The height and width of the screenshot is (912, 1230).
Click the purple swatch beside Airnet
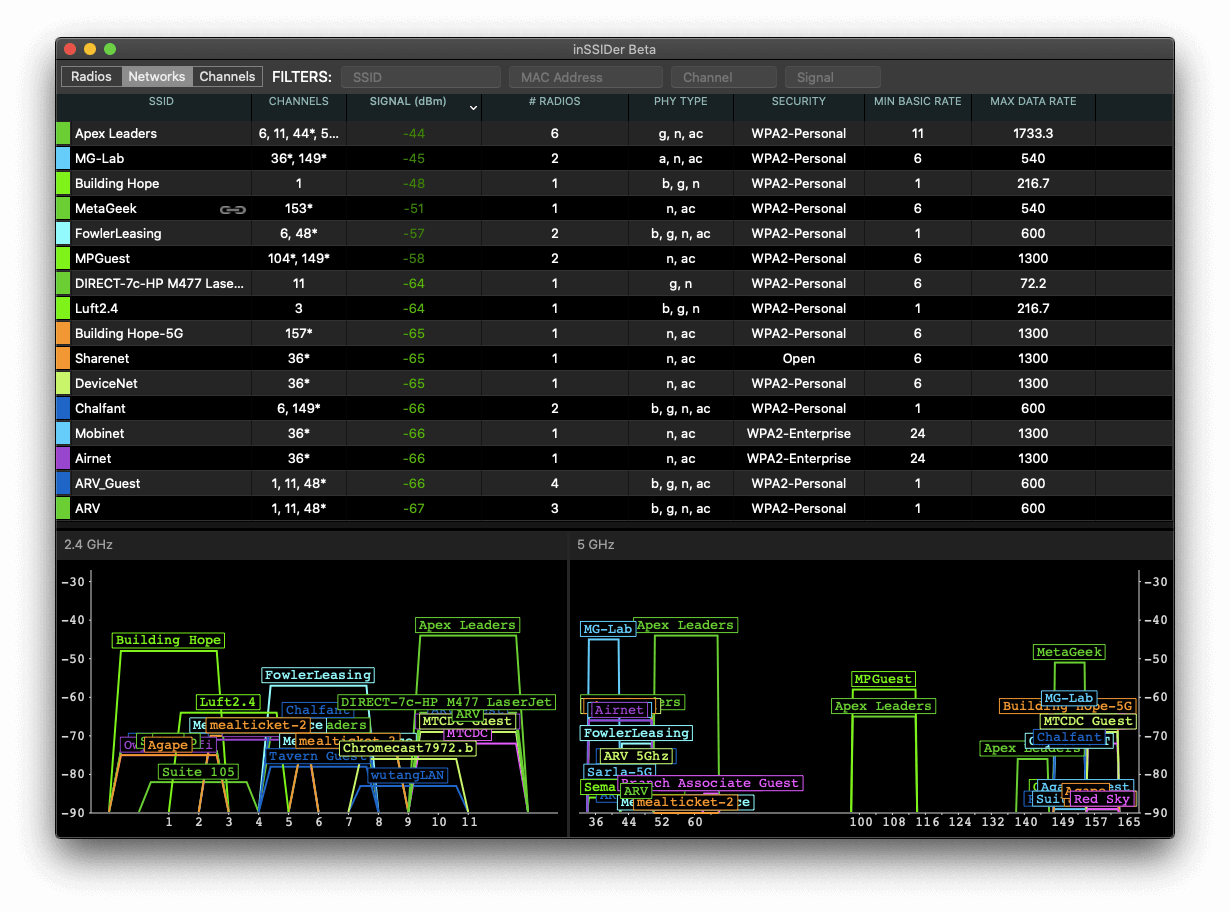[x=63, y=459]
